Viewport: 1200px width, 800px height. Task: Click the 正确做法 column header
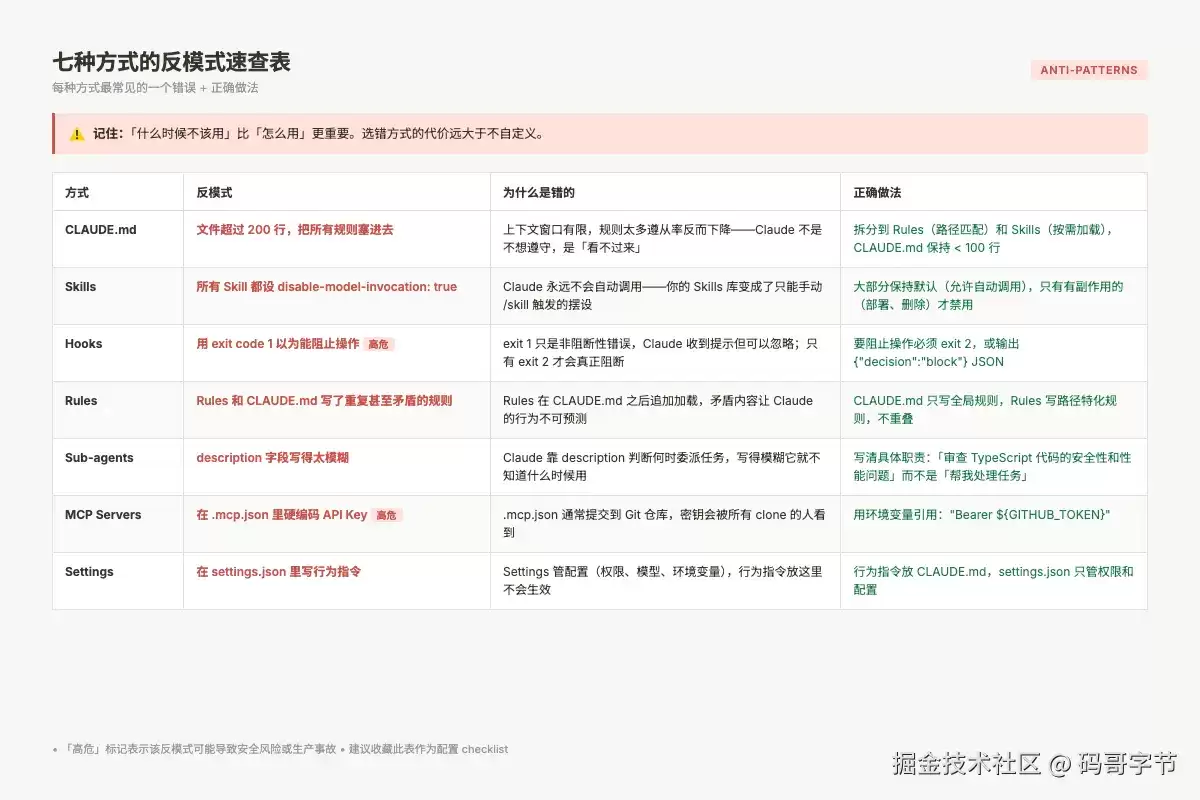click(877, 192)
